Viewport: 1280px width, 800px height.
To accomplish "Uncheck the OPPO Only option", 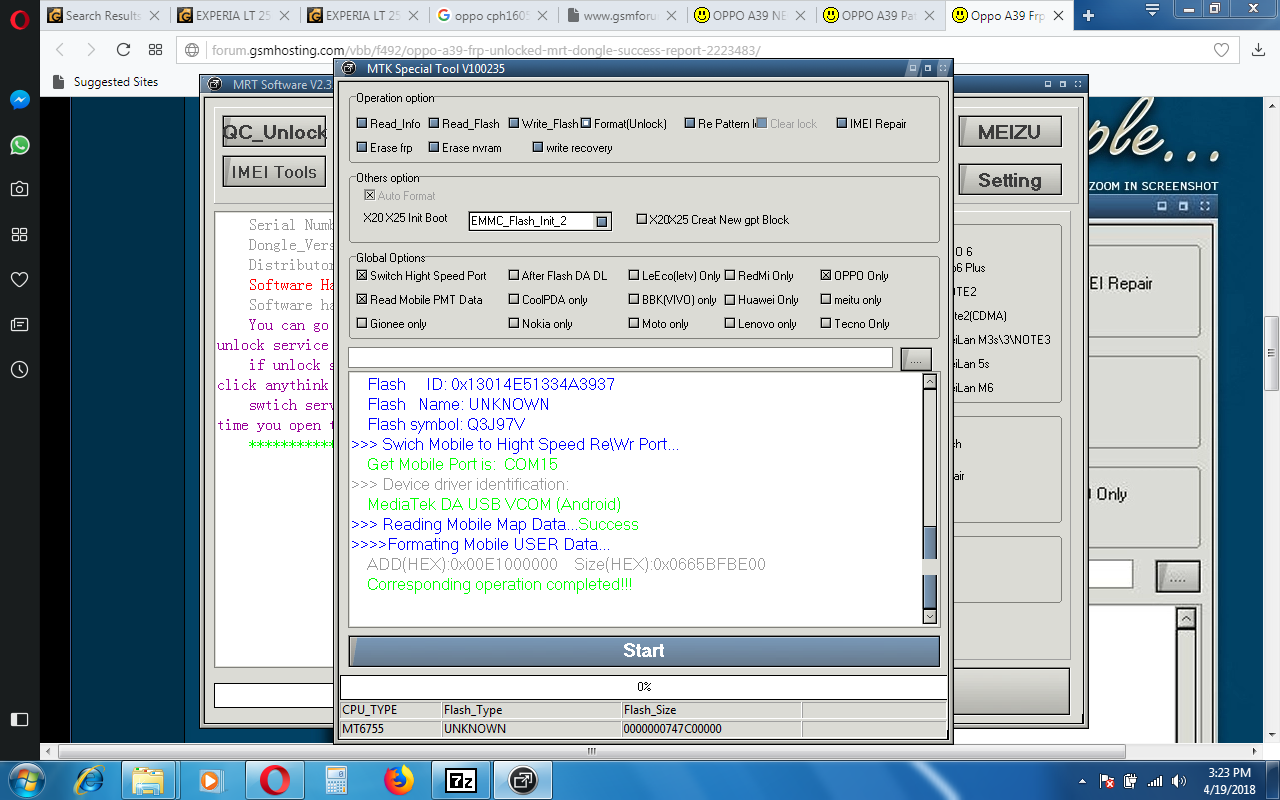I will pos(826,275).
